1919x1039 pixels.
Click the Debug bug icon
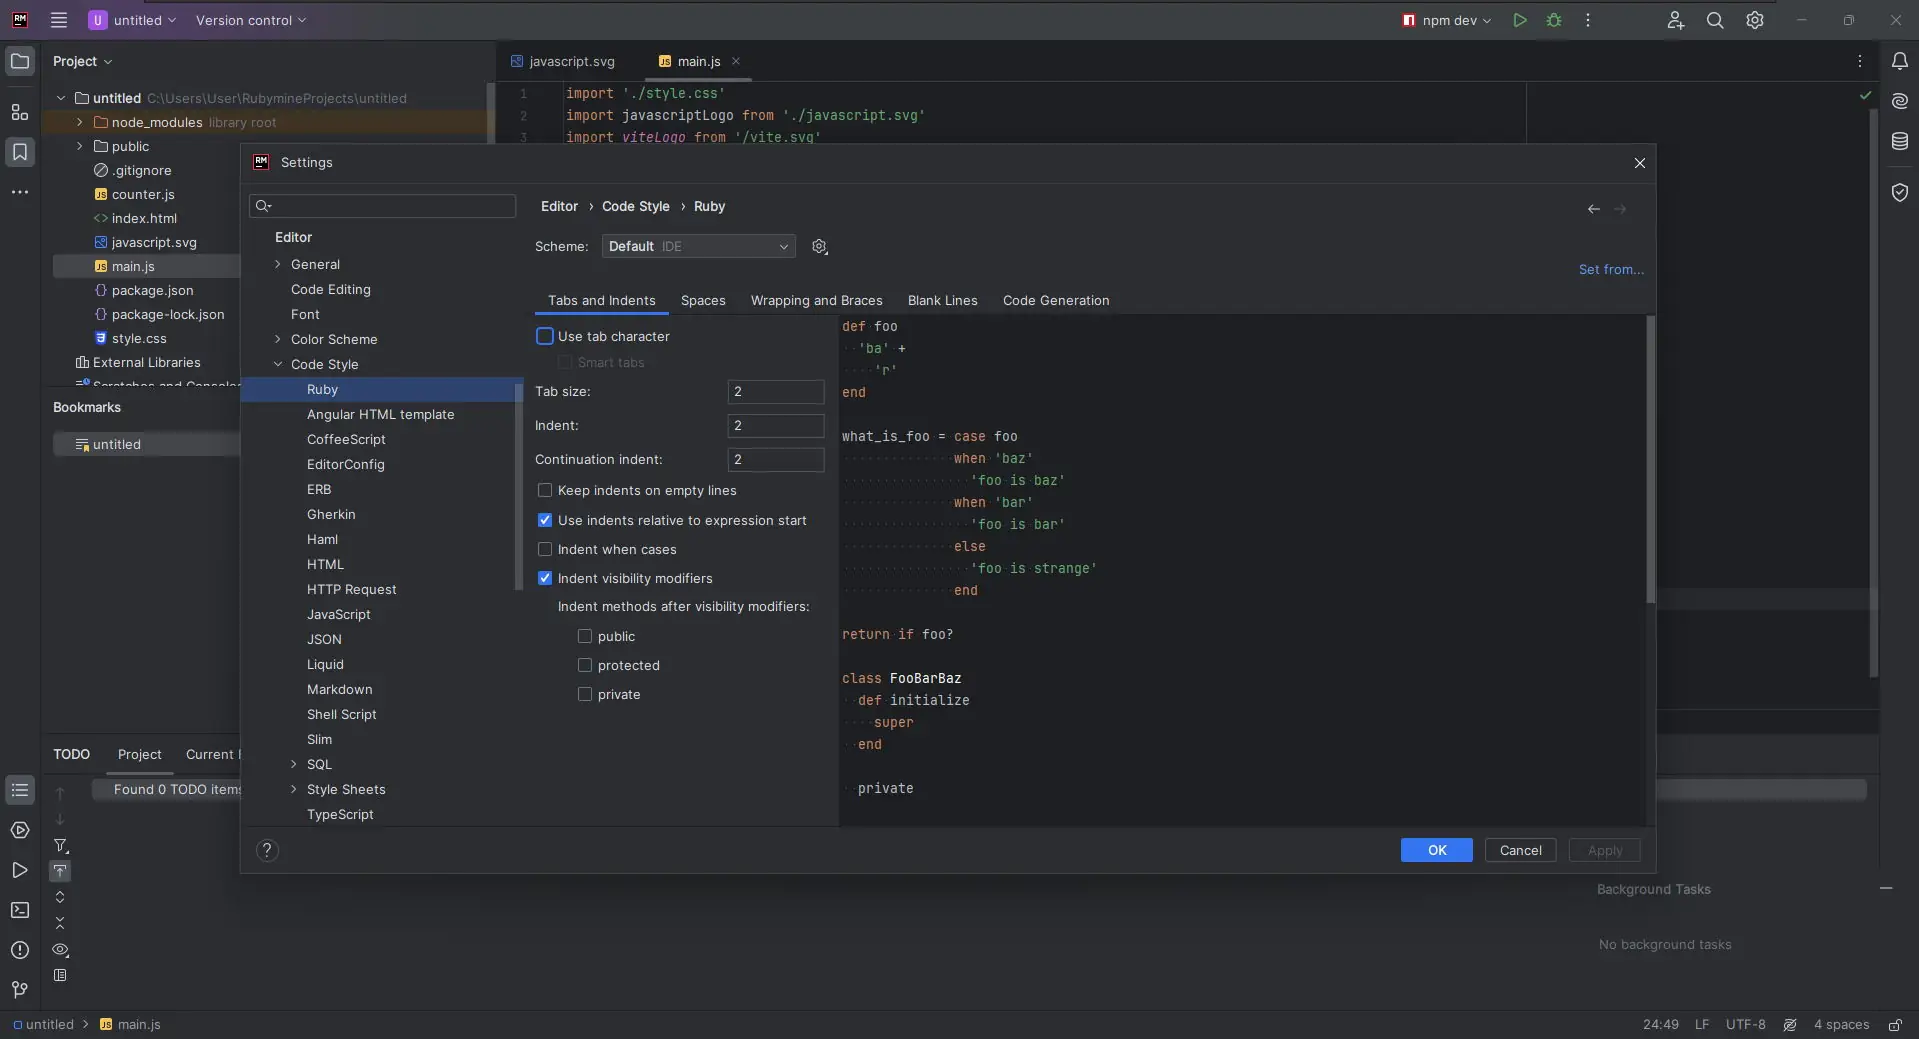pos(1554,20)
